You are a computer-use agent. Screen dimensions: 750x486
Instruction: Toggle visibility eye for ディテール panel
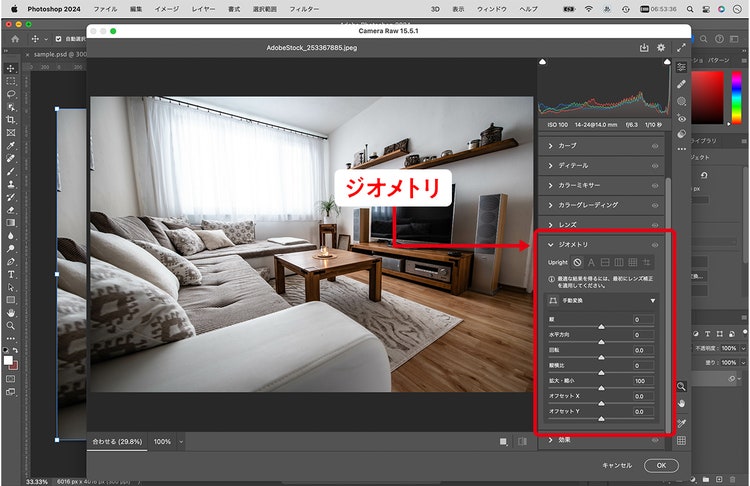(x=655, y=166)
